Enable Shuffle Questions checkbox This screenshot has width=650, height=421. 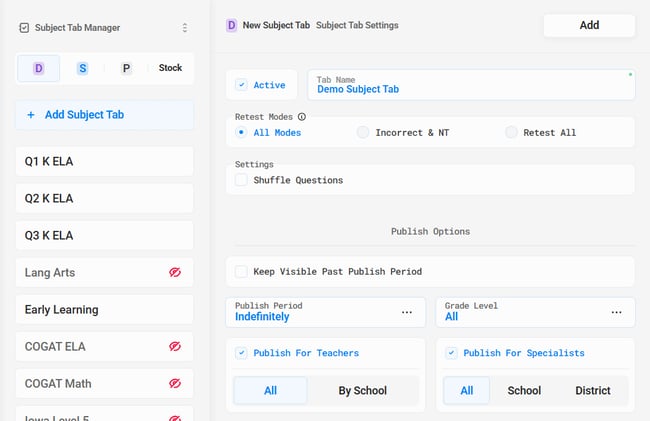[x=241, y=180]
